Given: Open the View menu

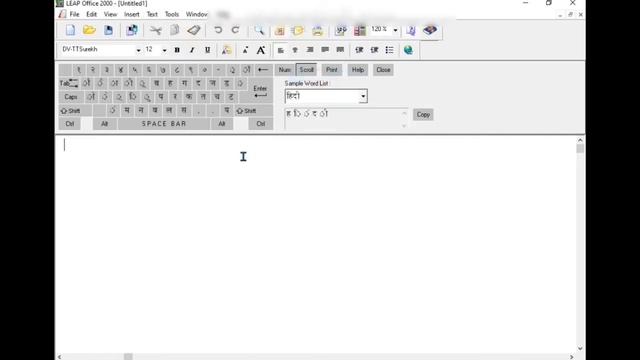Looking at the screenshot, I should pyautogui.click(x=110, y=14).
